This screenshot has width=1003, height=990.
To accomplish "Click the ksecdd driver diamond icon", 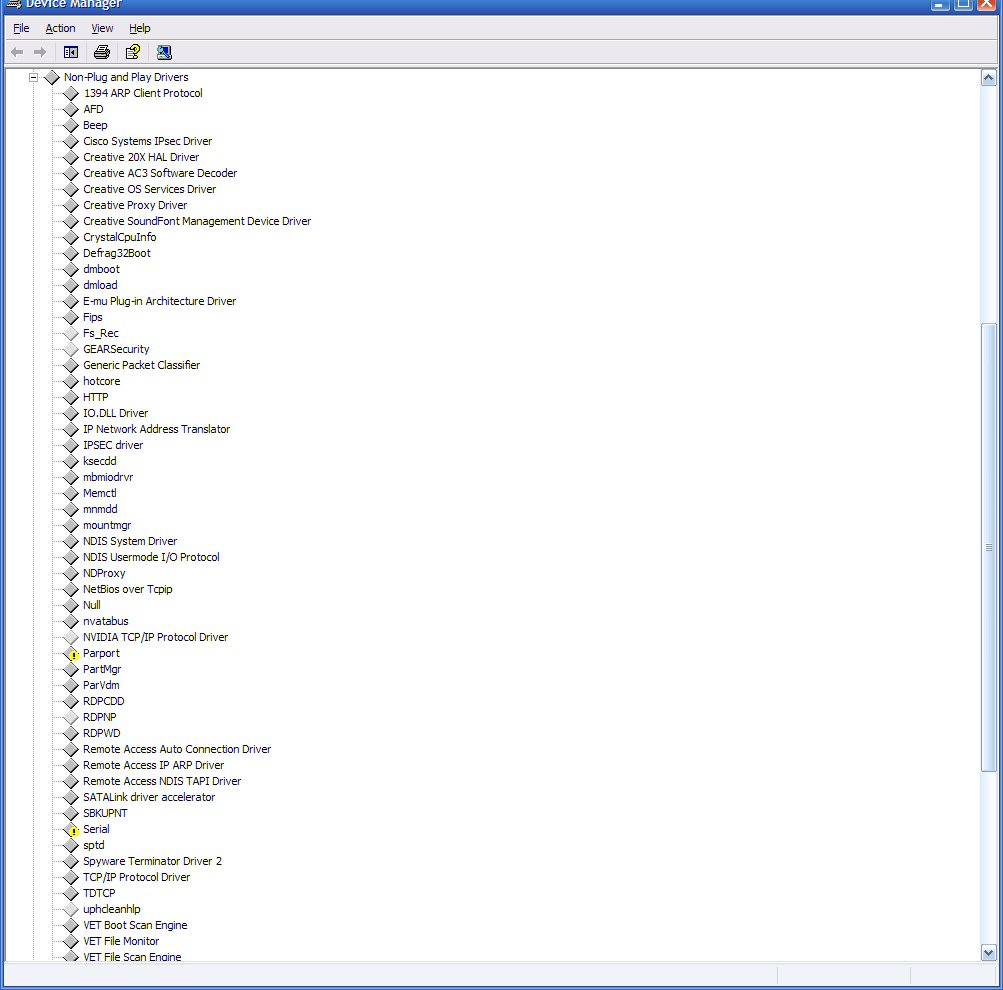I will (71, 461).
